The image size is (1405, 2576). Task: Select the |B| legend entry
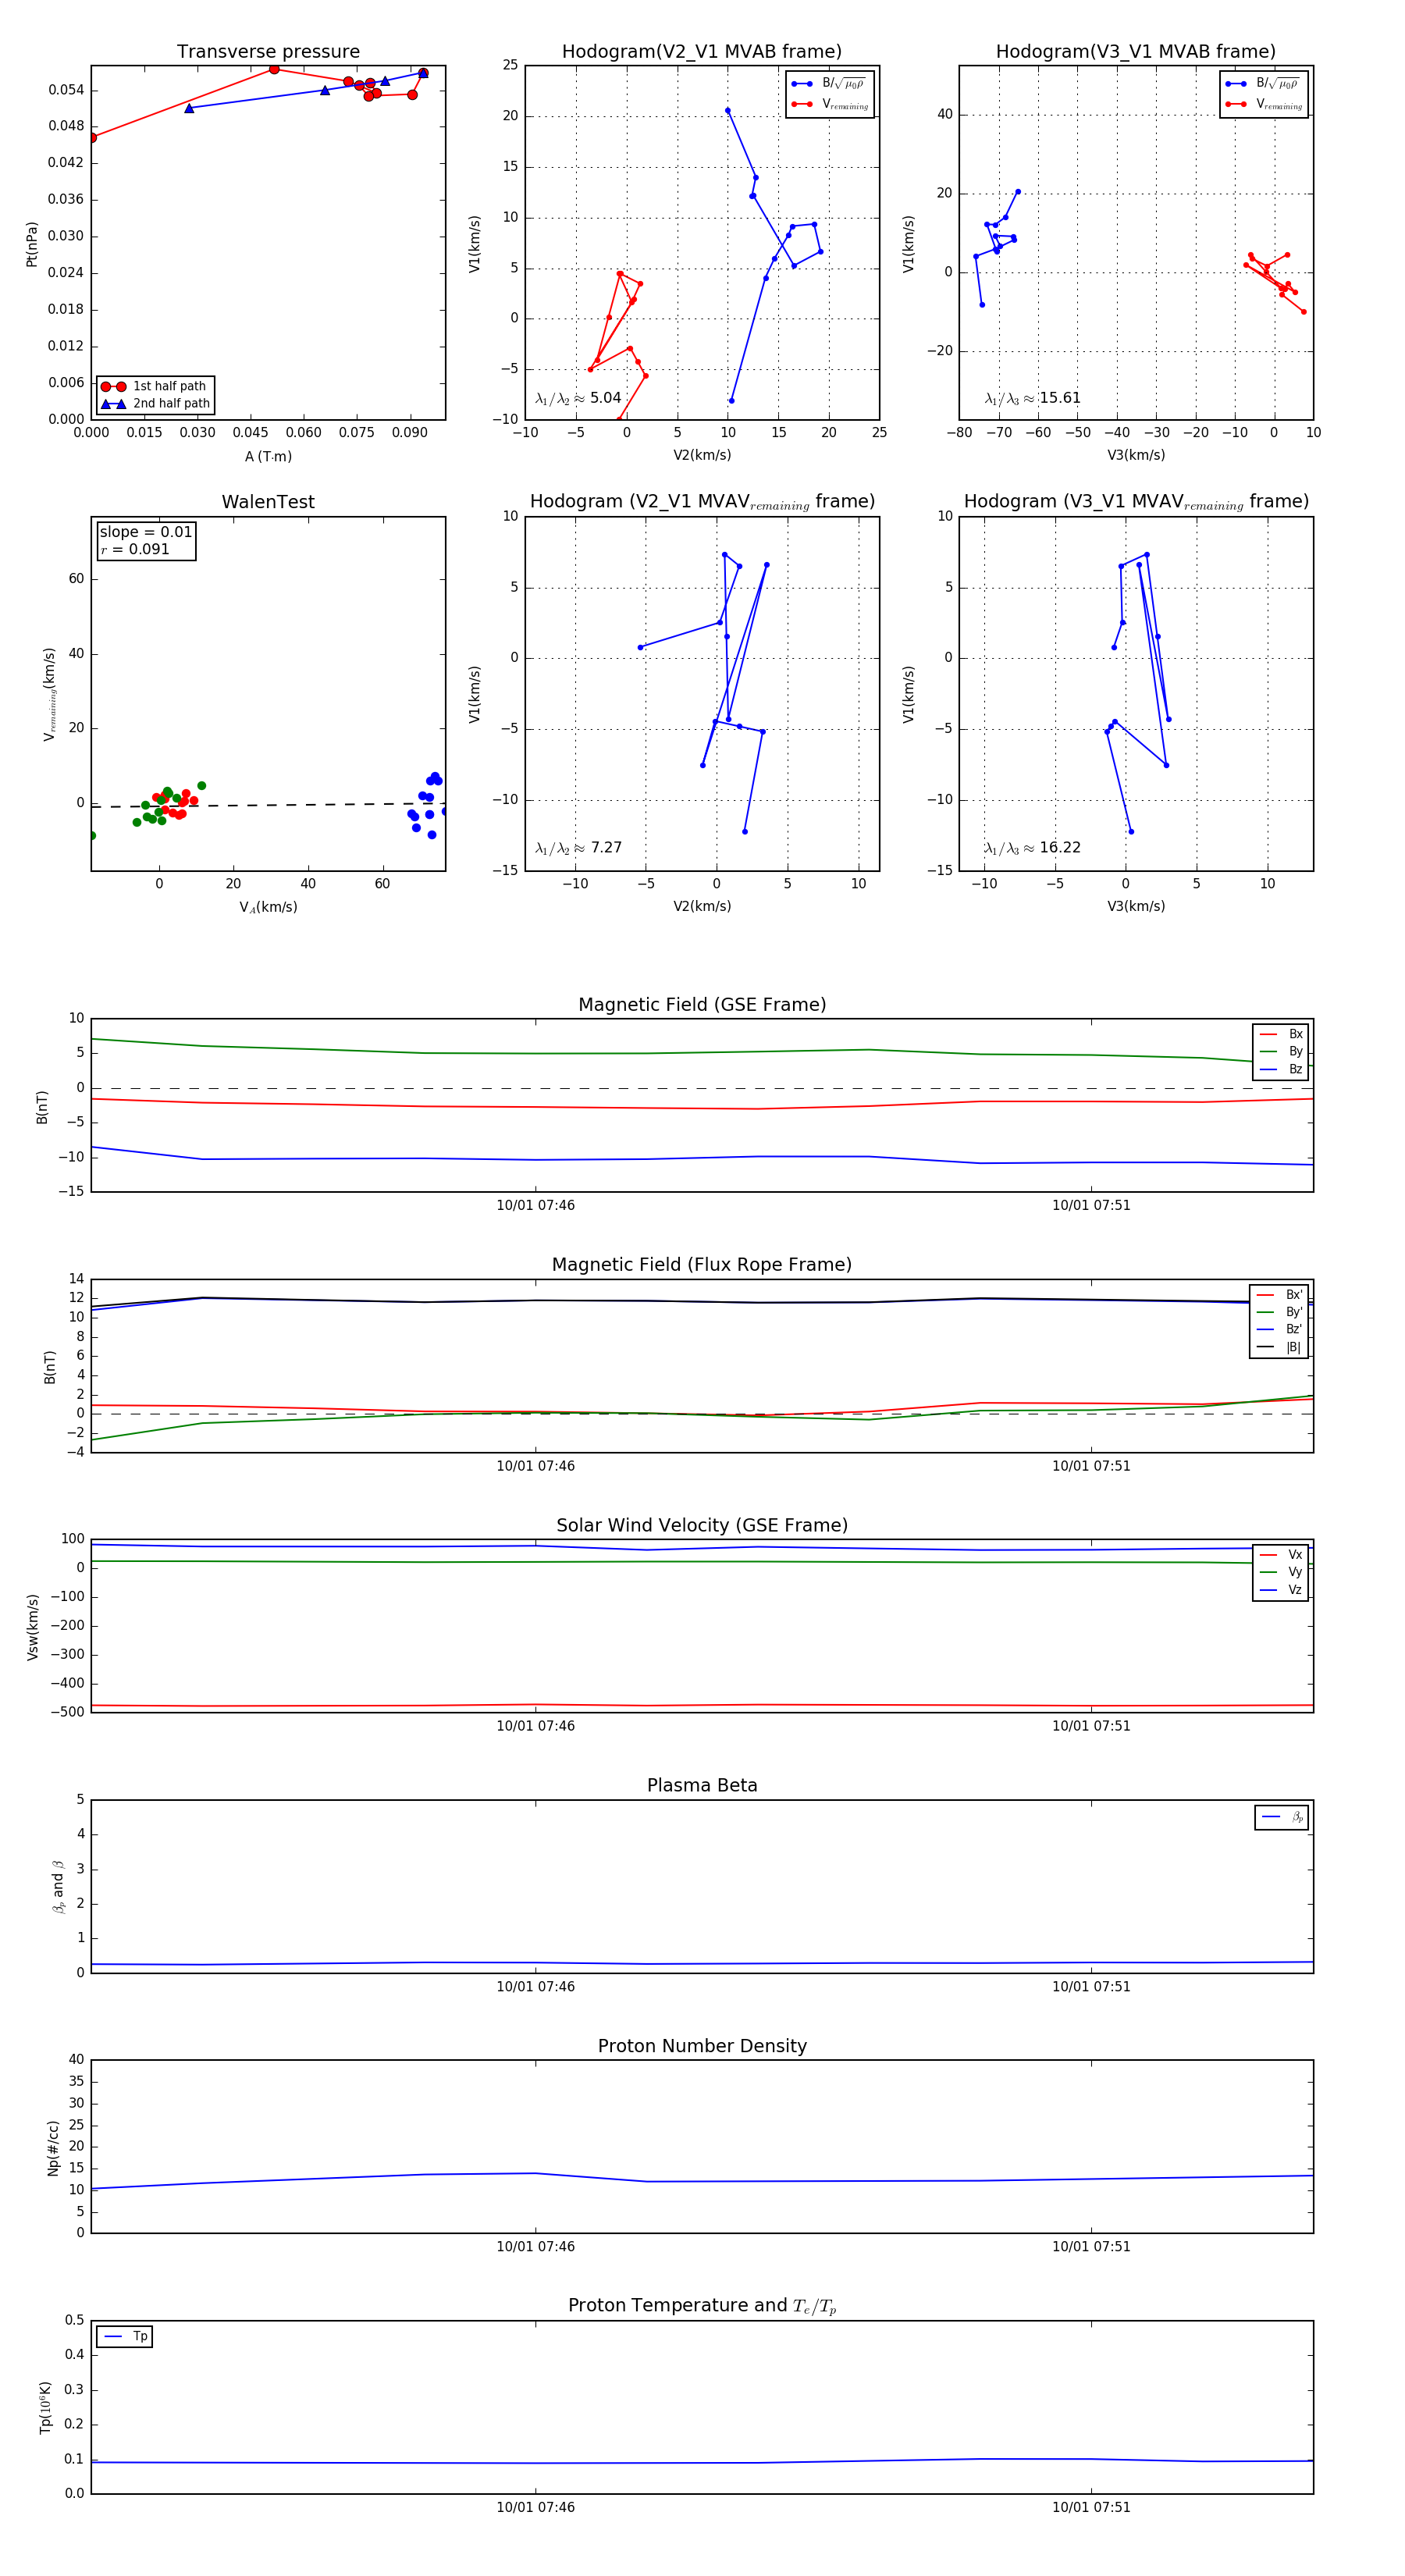point(1279,1348)
